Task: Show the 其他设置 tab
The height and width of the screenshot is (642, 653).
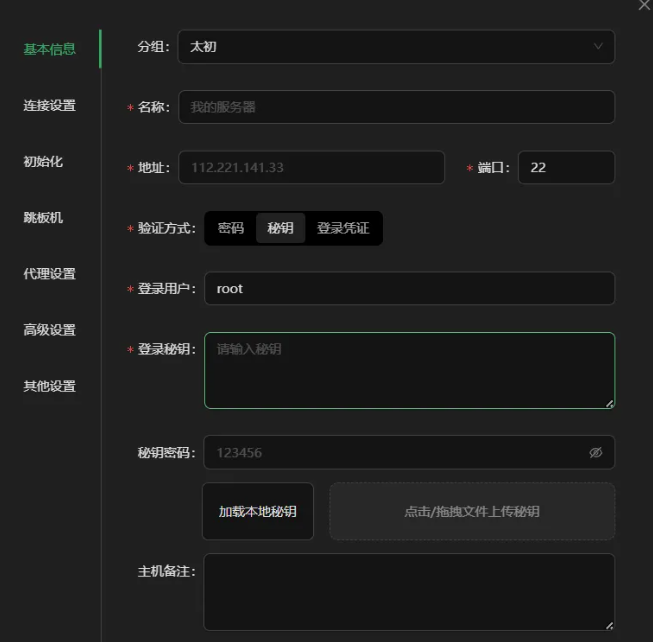Action: coord(49,386)
